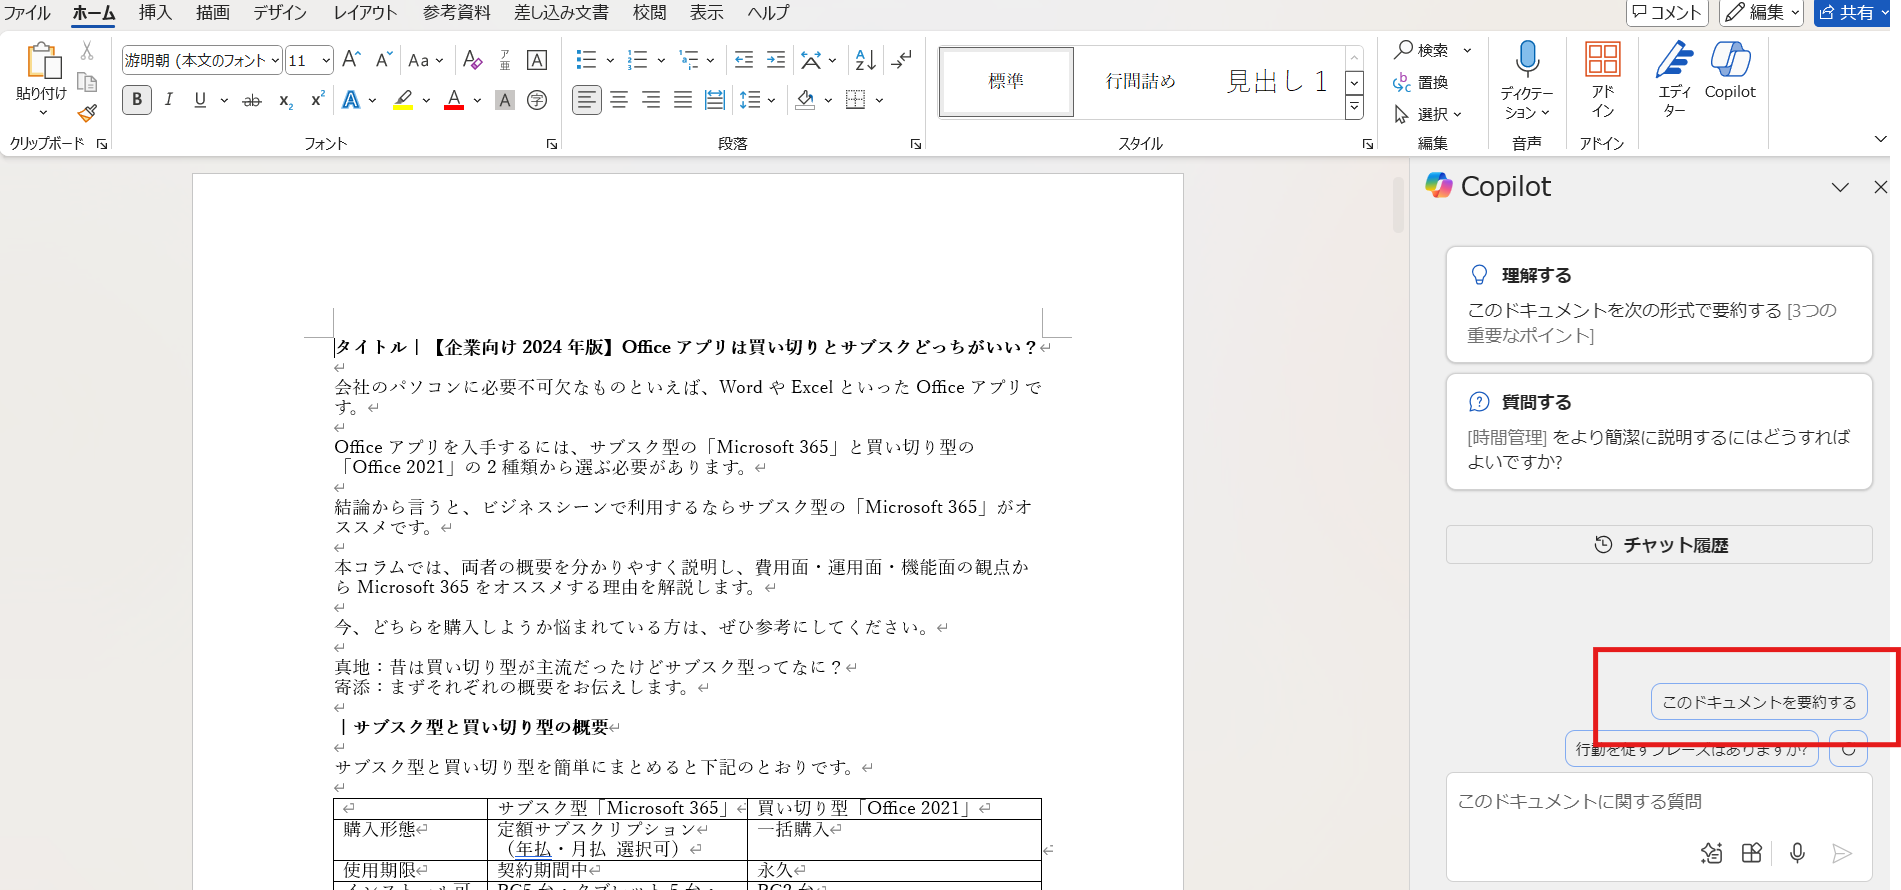Expand the Styles gallery more arrow
The image size is (1901, 890).
pyautogui.click(x=1354, y=108)
